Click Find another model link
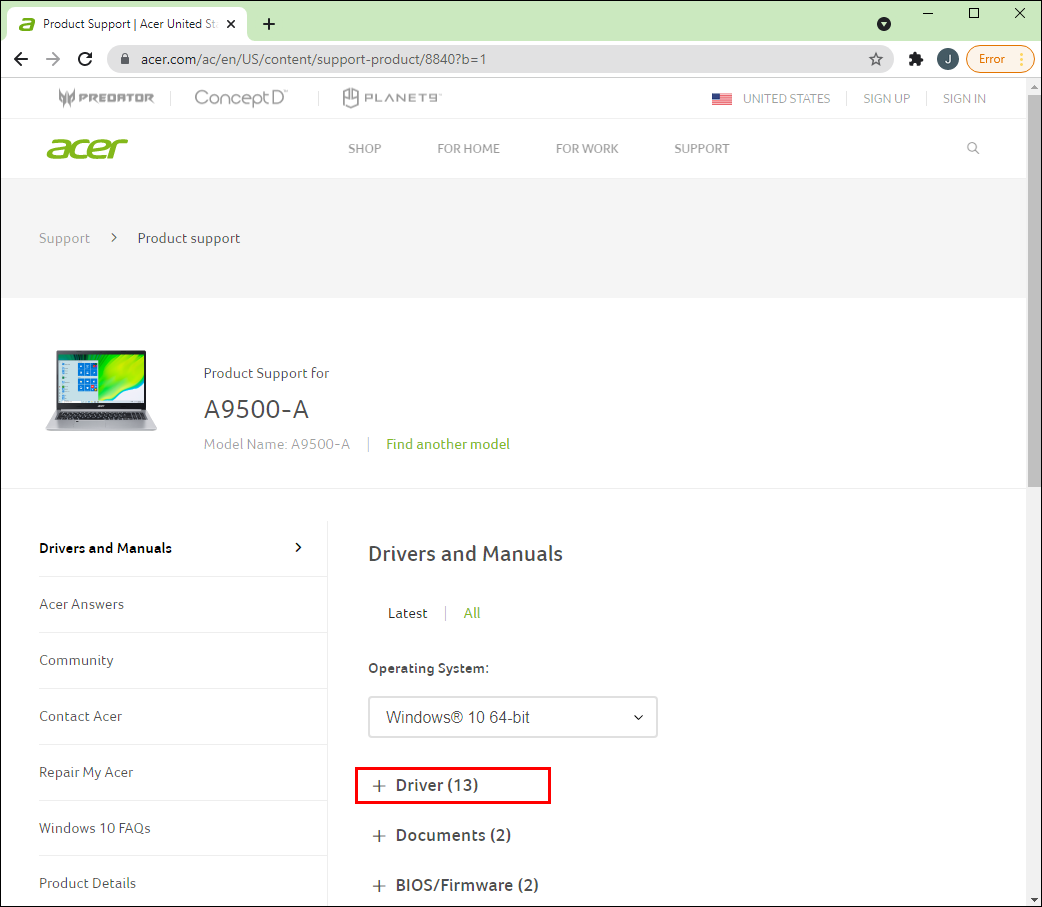The image size is (1042, 907). click(448, 444)
